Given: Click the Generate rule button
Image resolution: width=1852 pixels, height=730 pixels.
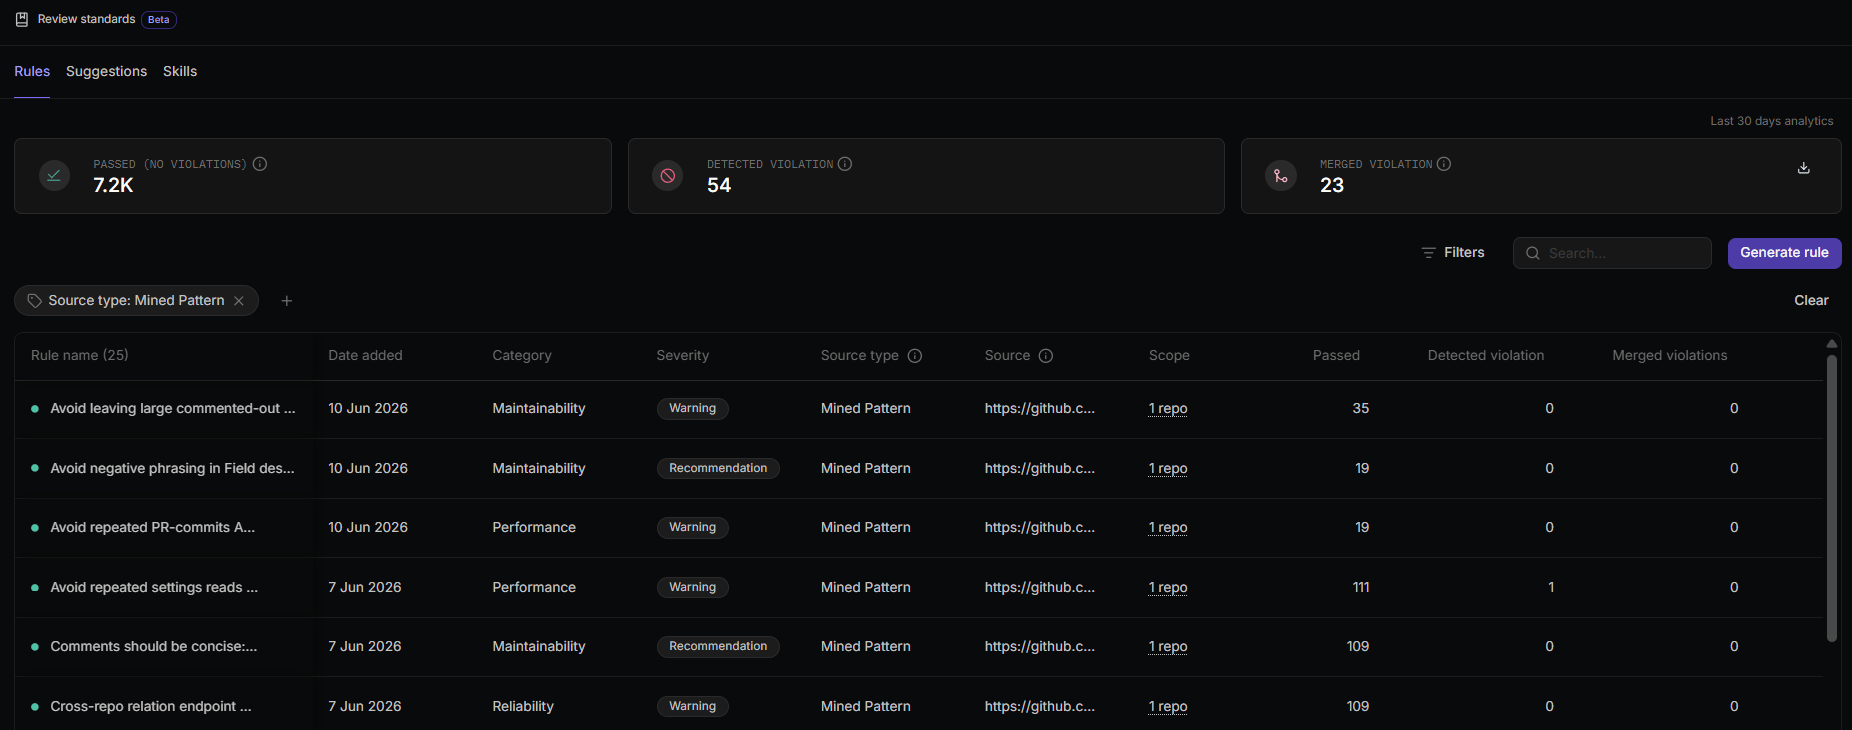Looking at the screenshot, I should (x=1784, y=253).
